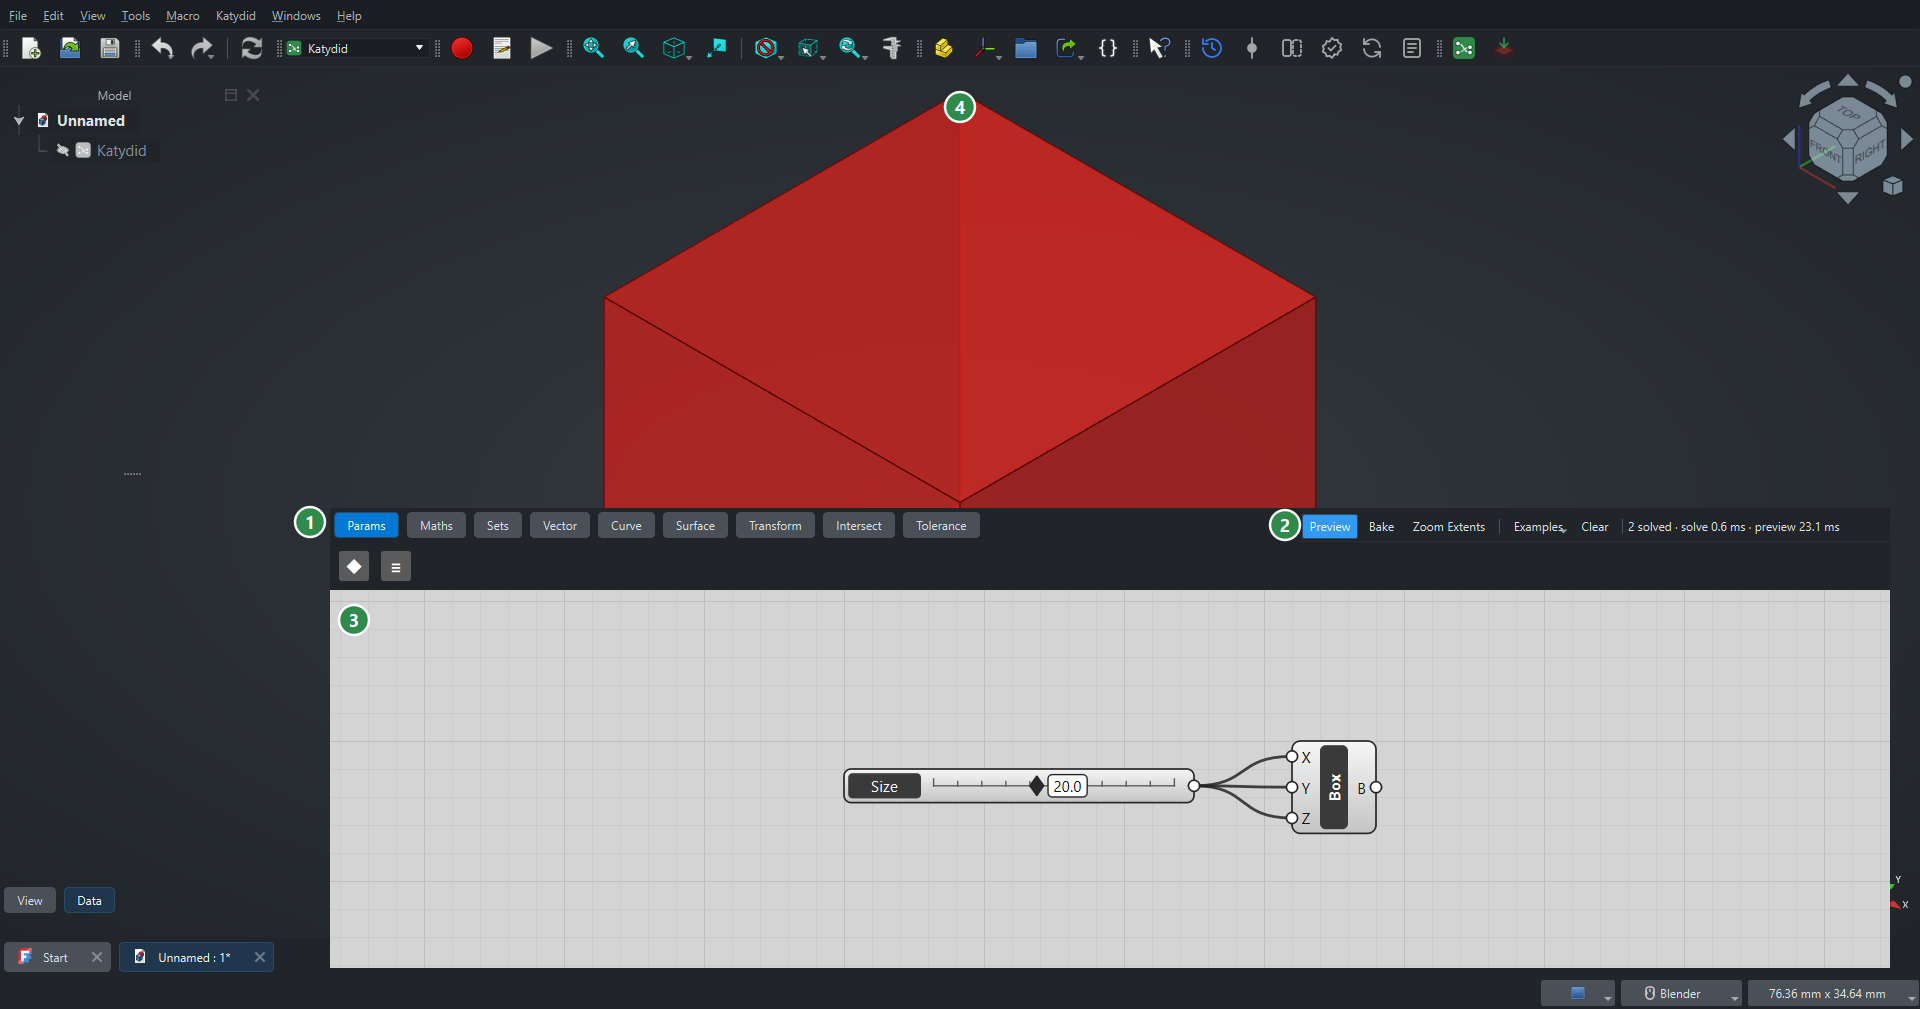
Task: Click the Refresh recompute icon
Action: pos(252,48)
